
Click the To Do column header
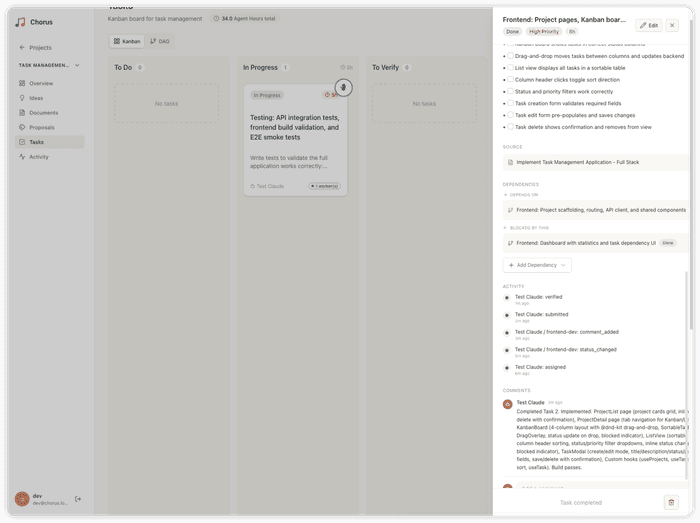tap(123, 67)
